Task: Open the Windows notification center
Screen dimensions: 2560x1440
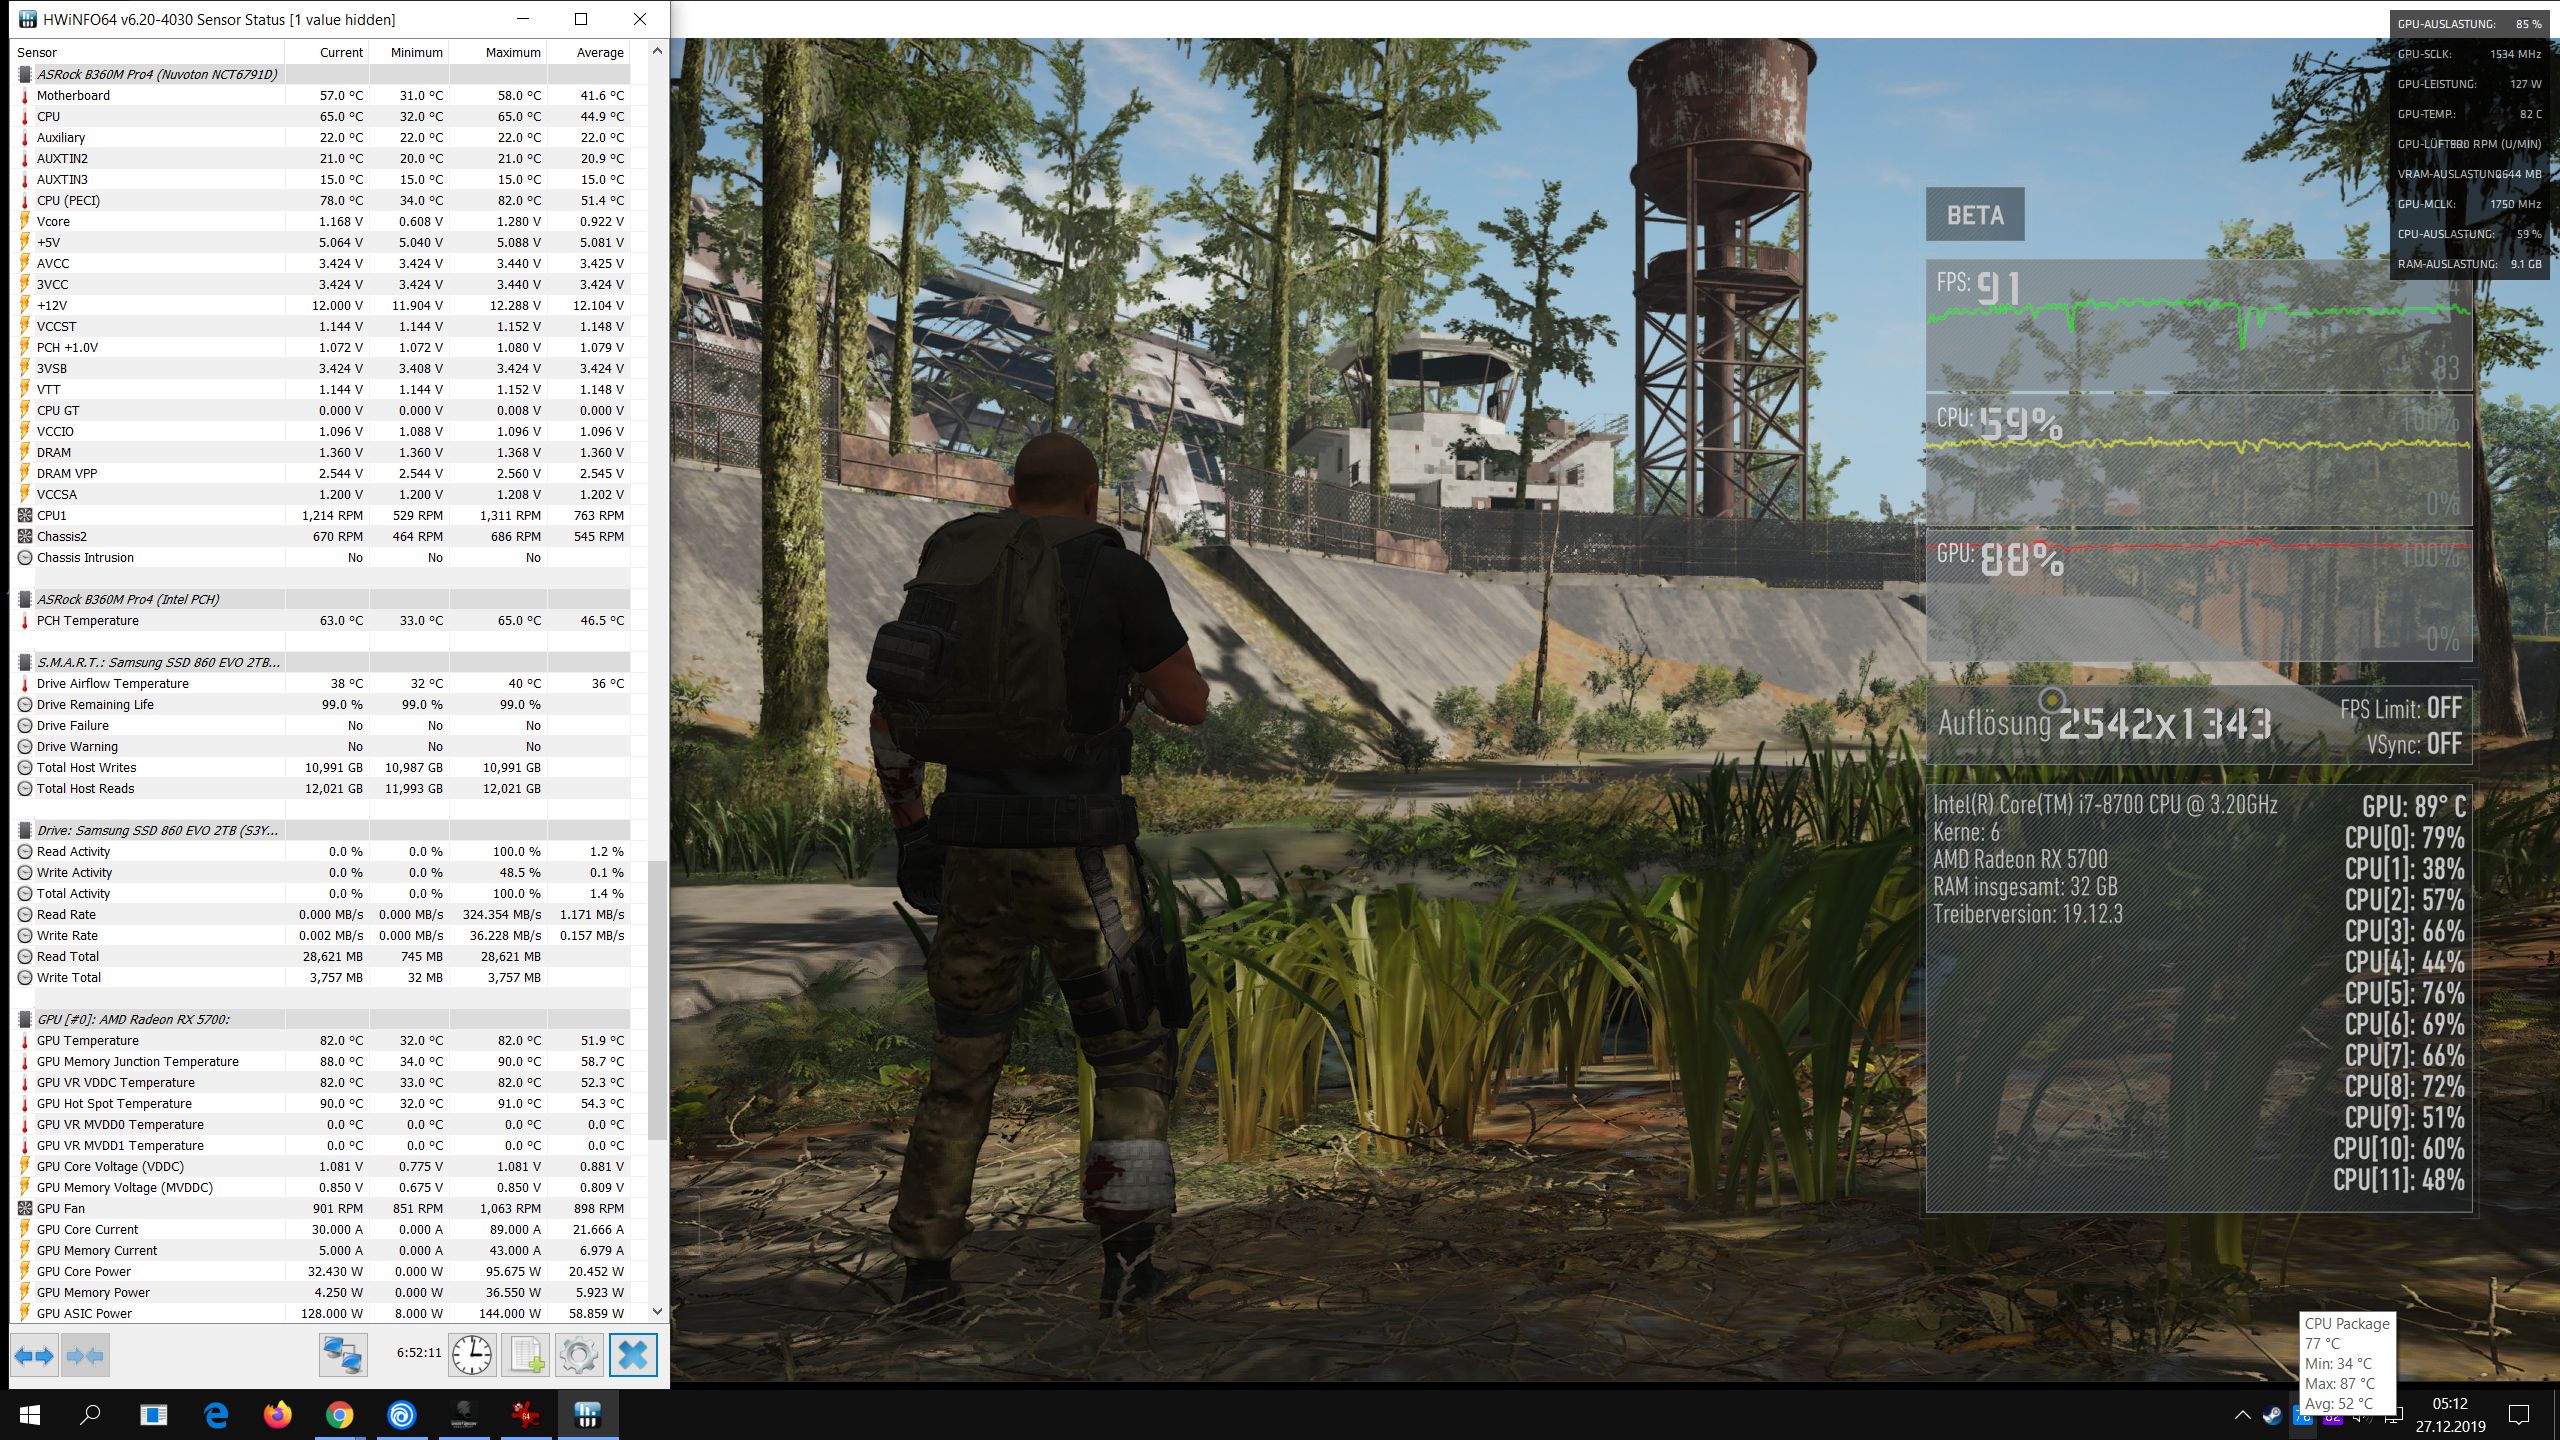Action: (2519, 1415)
